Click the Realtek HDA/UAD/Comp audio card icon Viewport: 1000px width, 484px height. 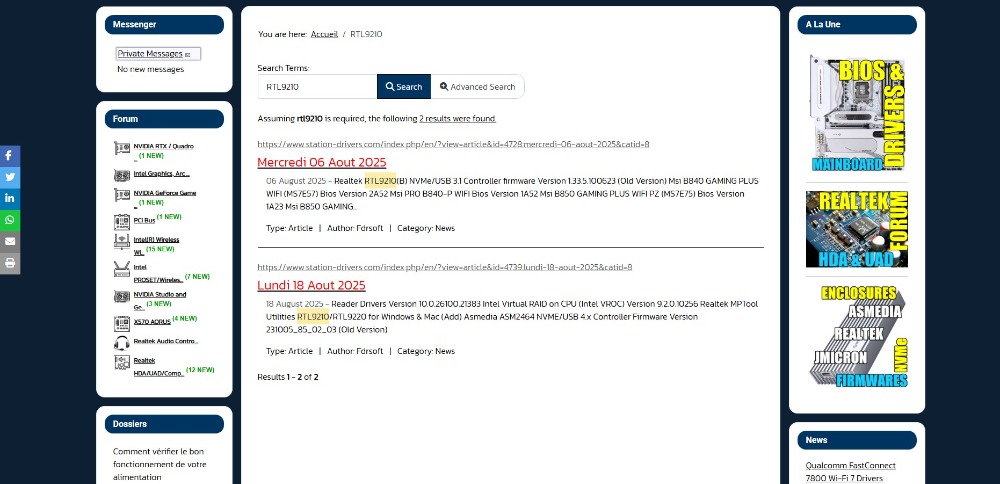pyautogui.click(x=122, y=362)
